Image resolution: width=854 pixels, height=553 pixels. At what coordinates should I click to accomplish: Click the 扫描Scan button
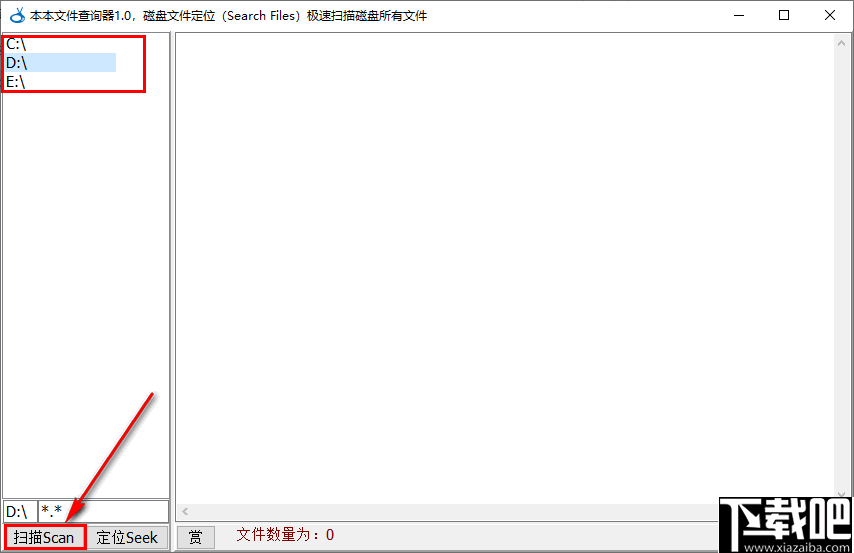point(45,537)
